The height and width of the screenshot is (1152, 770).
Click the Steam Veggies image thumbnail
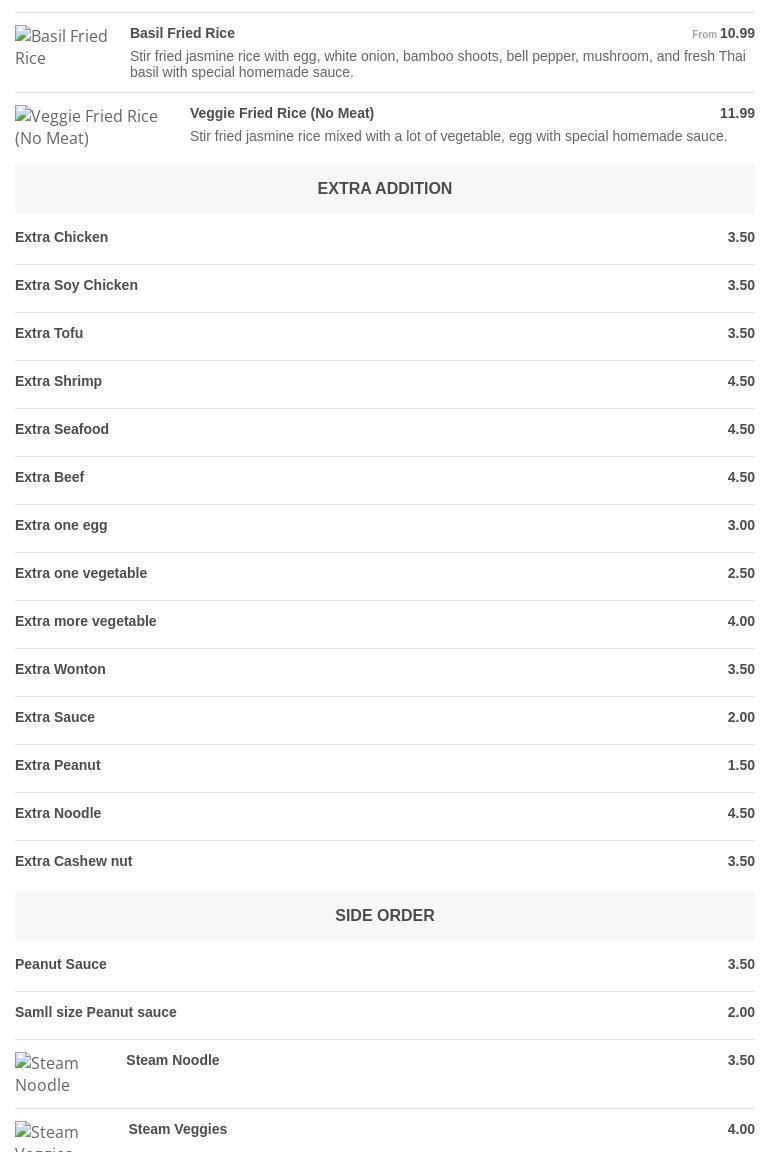tap(60, 1138)
